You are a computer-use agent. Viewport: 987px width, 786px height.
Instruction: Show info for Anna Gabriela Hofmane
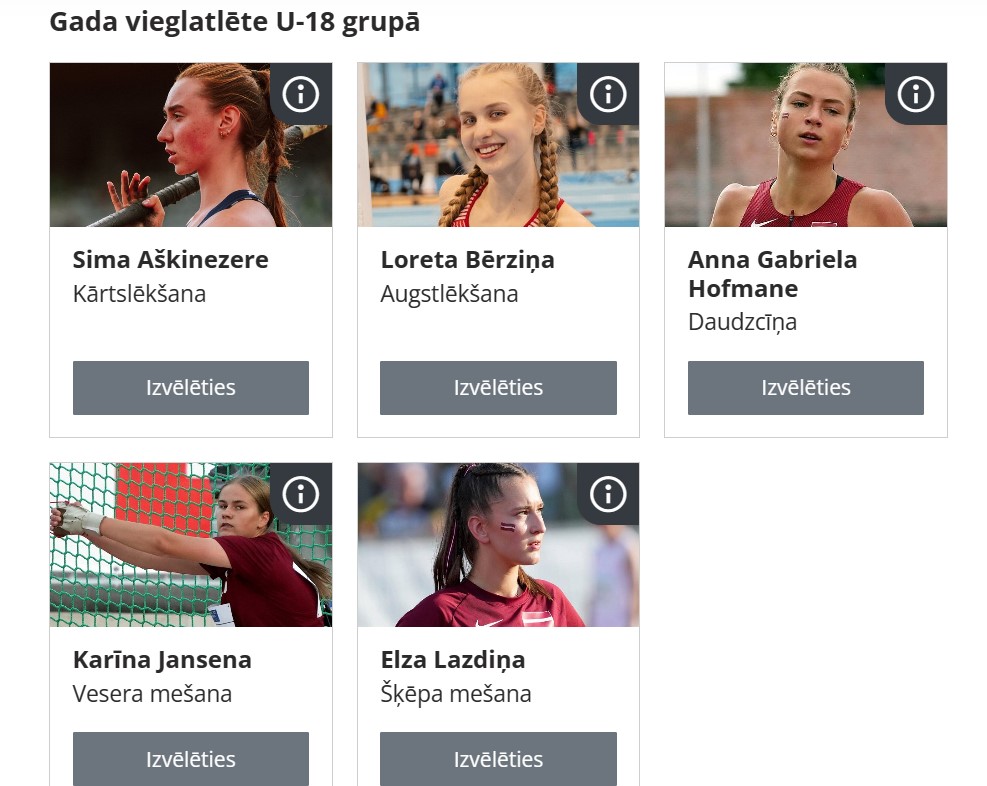point(915,94)
